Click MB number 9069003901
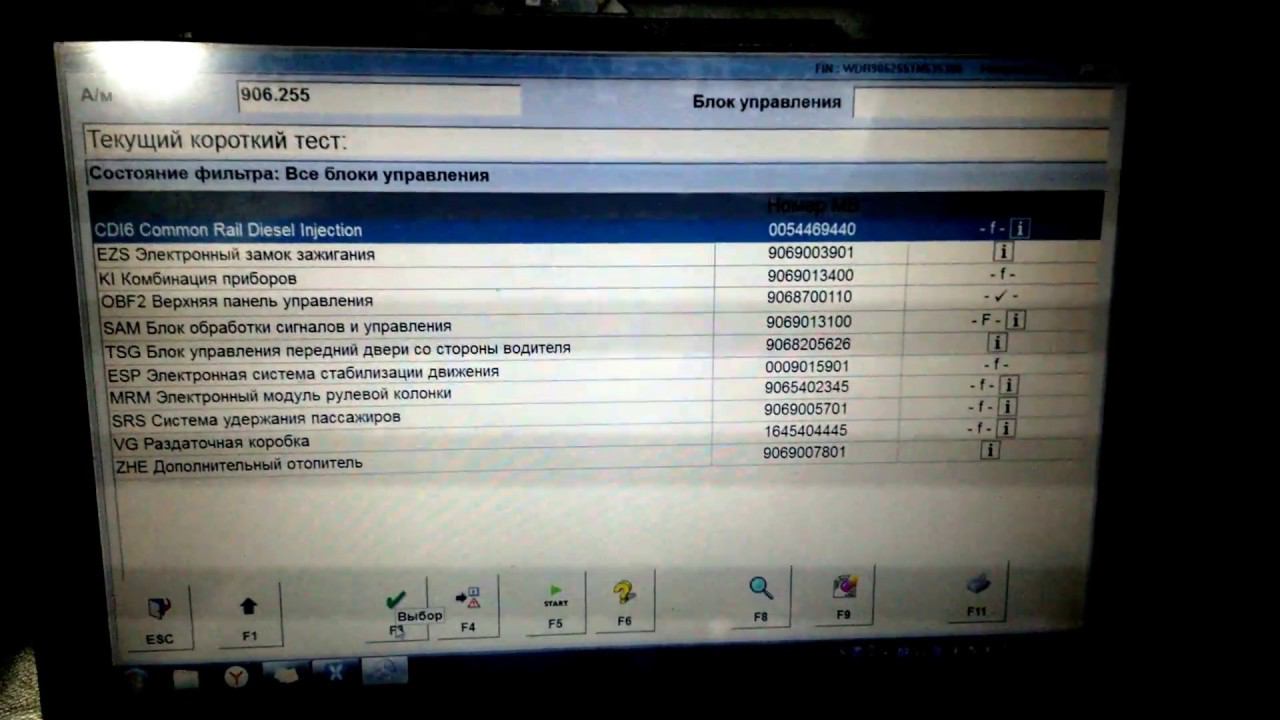This screenshot has height=720, width=1280. [811, 253]
